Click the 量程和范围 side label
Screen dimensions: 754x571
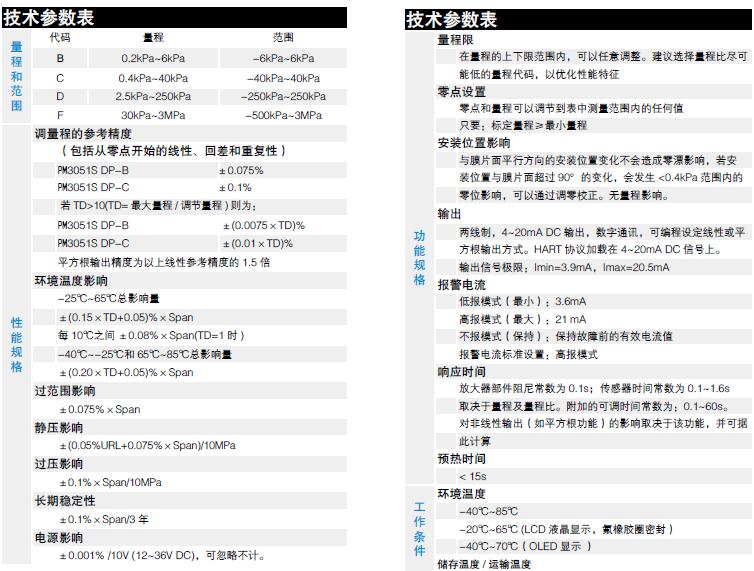[x=16, y=76]
